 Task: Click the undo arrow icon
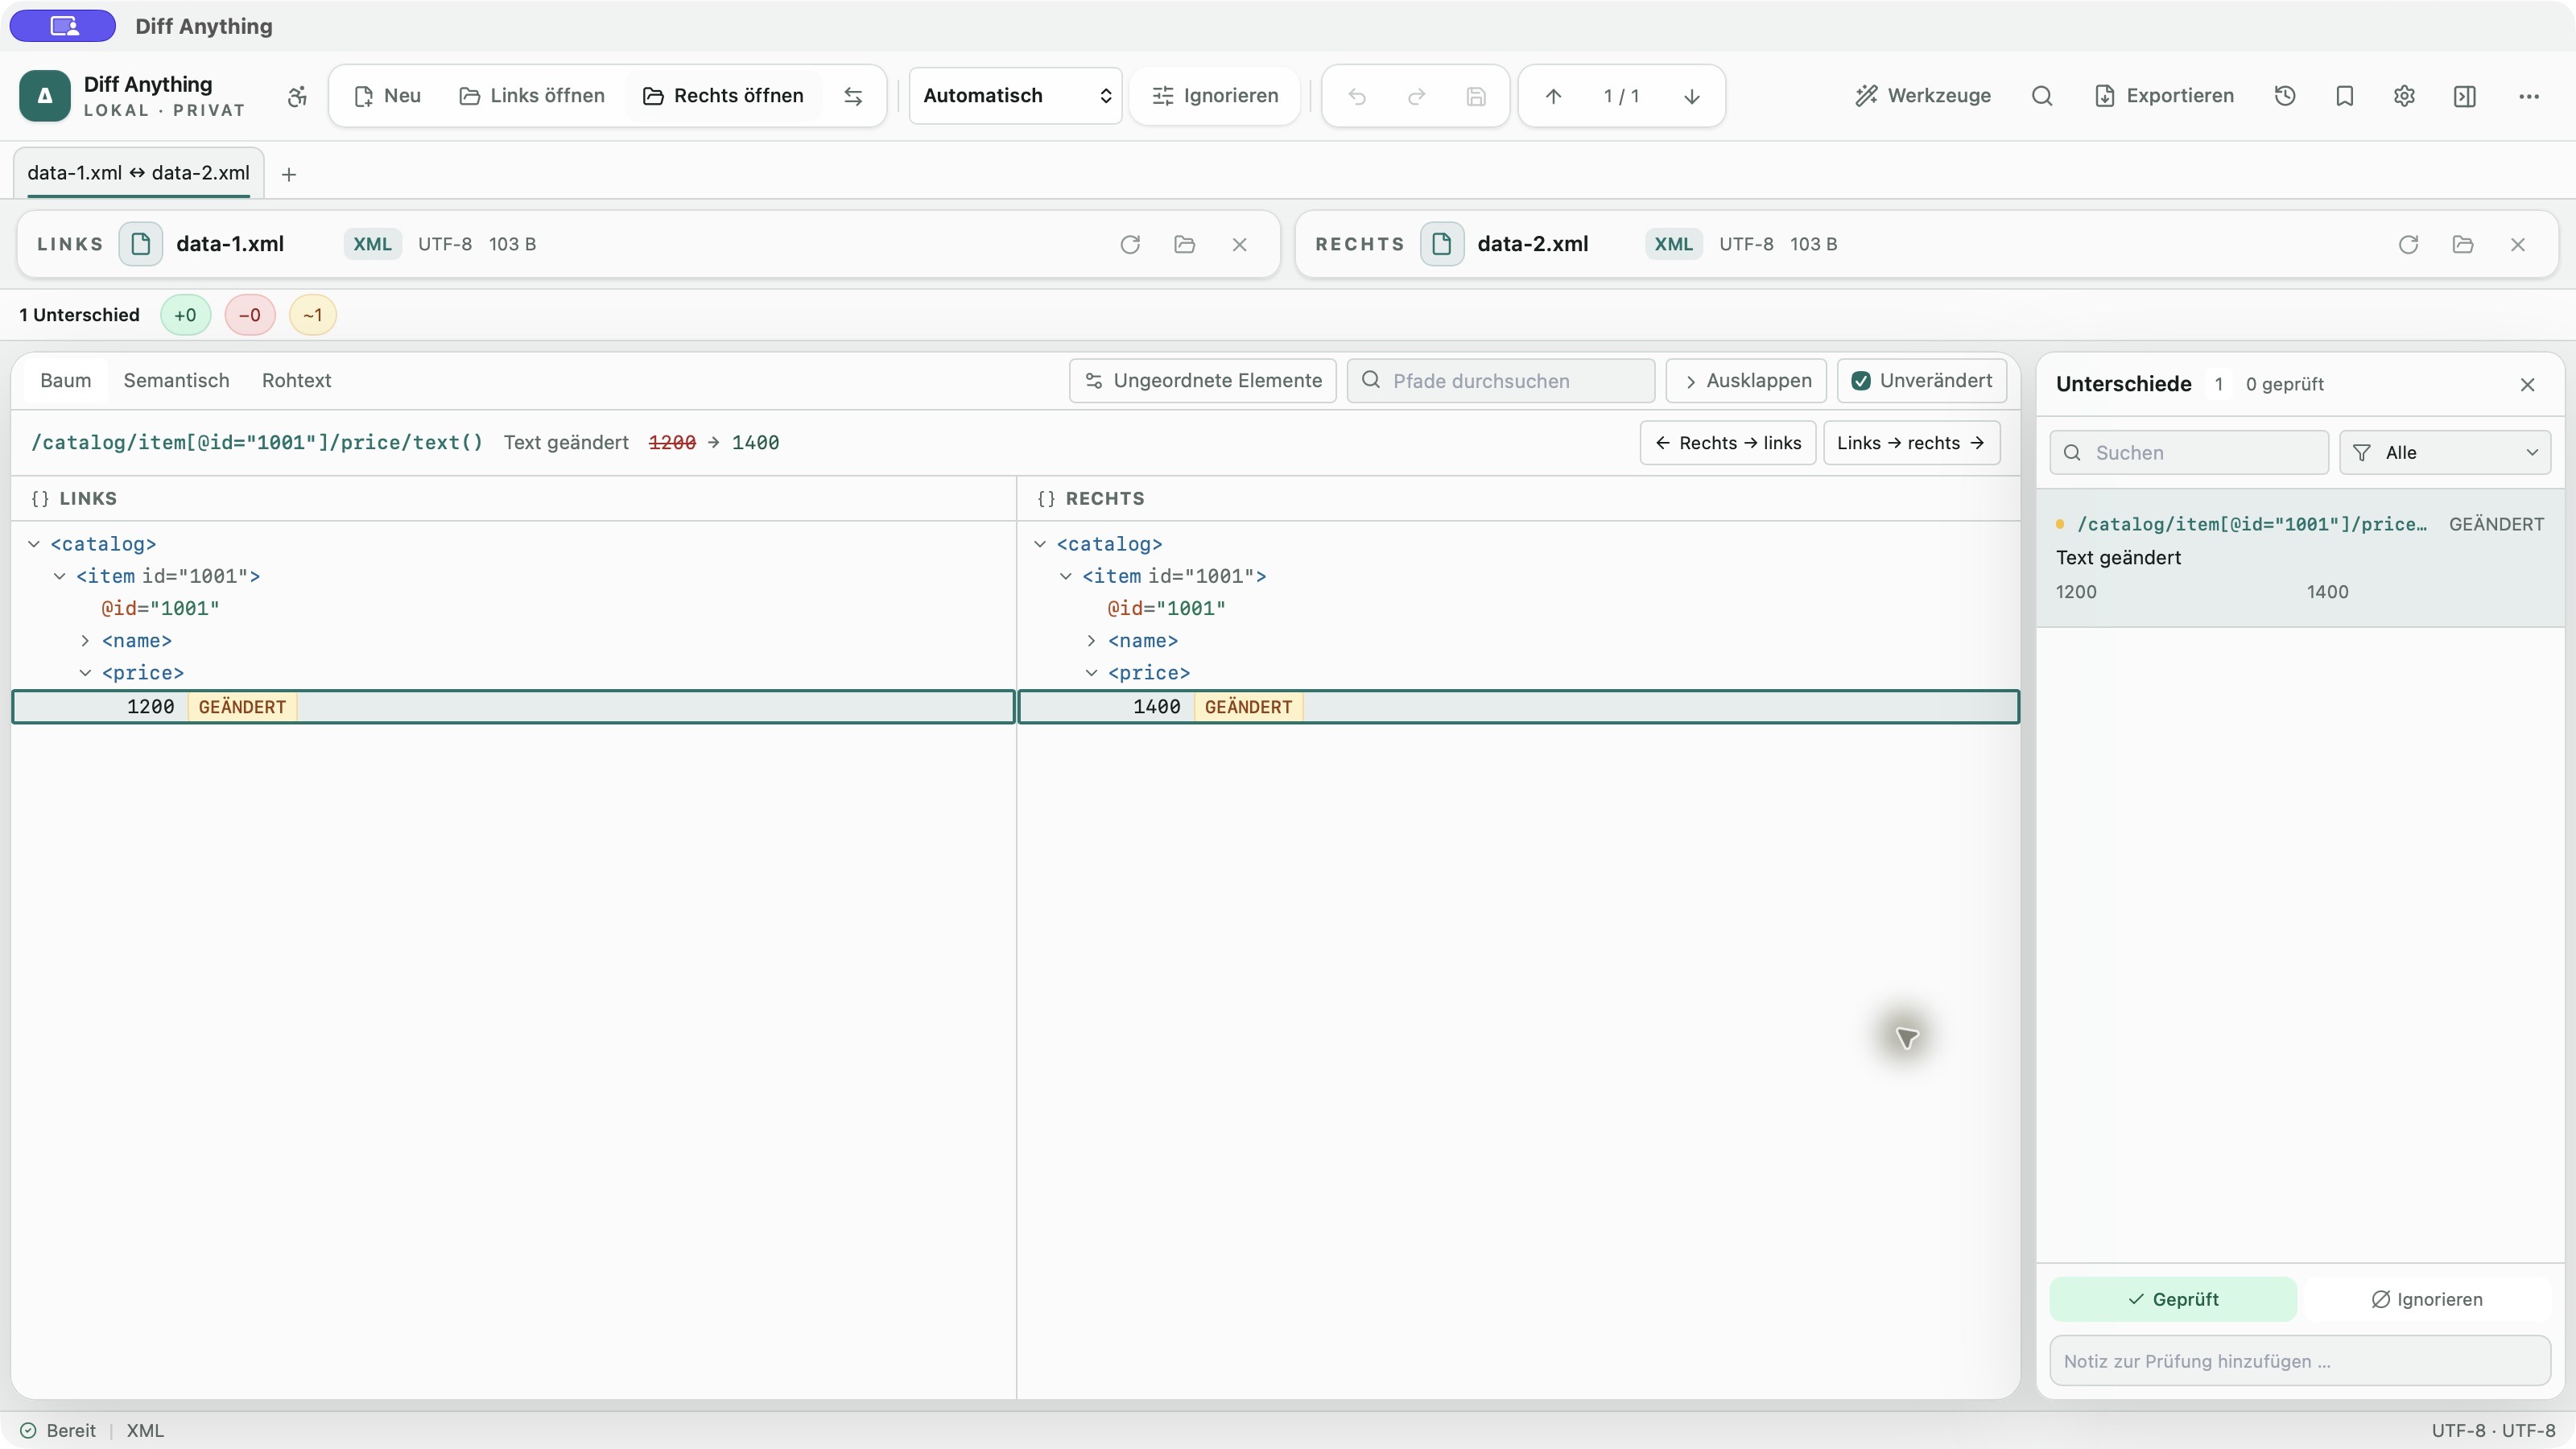(x=1357, y=96)
